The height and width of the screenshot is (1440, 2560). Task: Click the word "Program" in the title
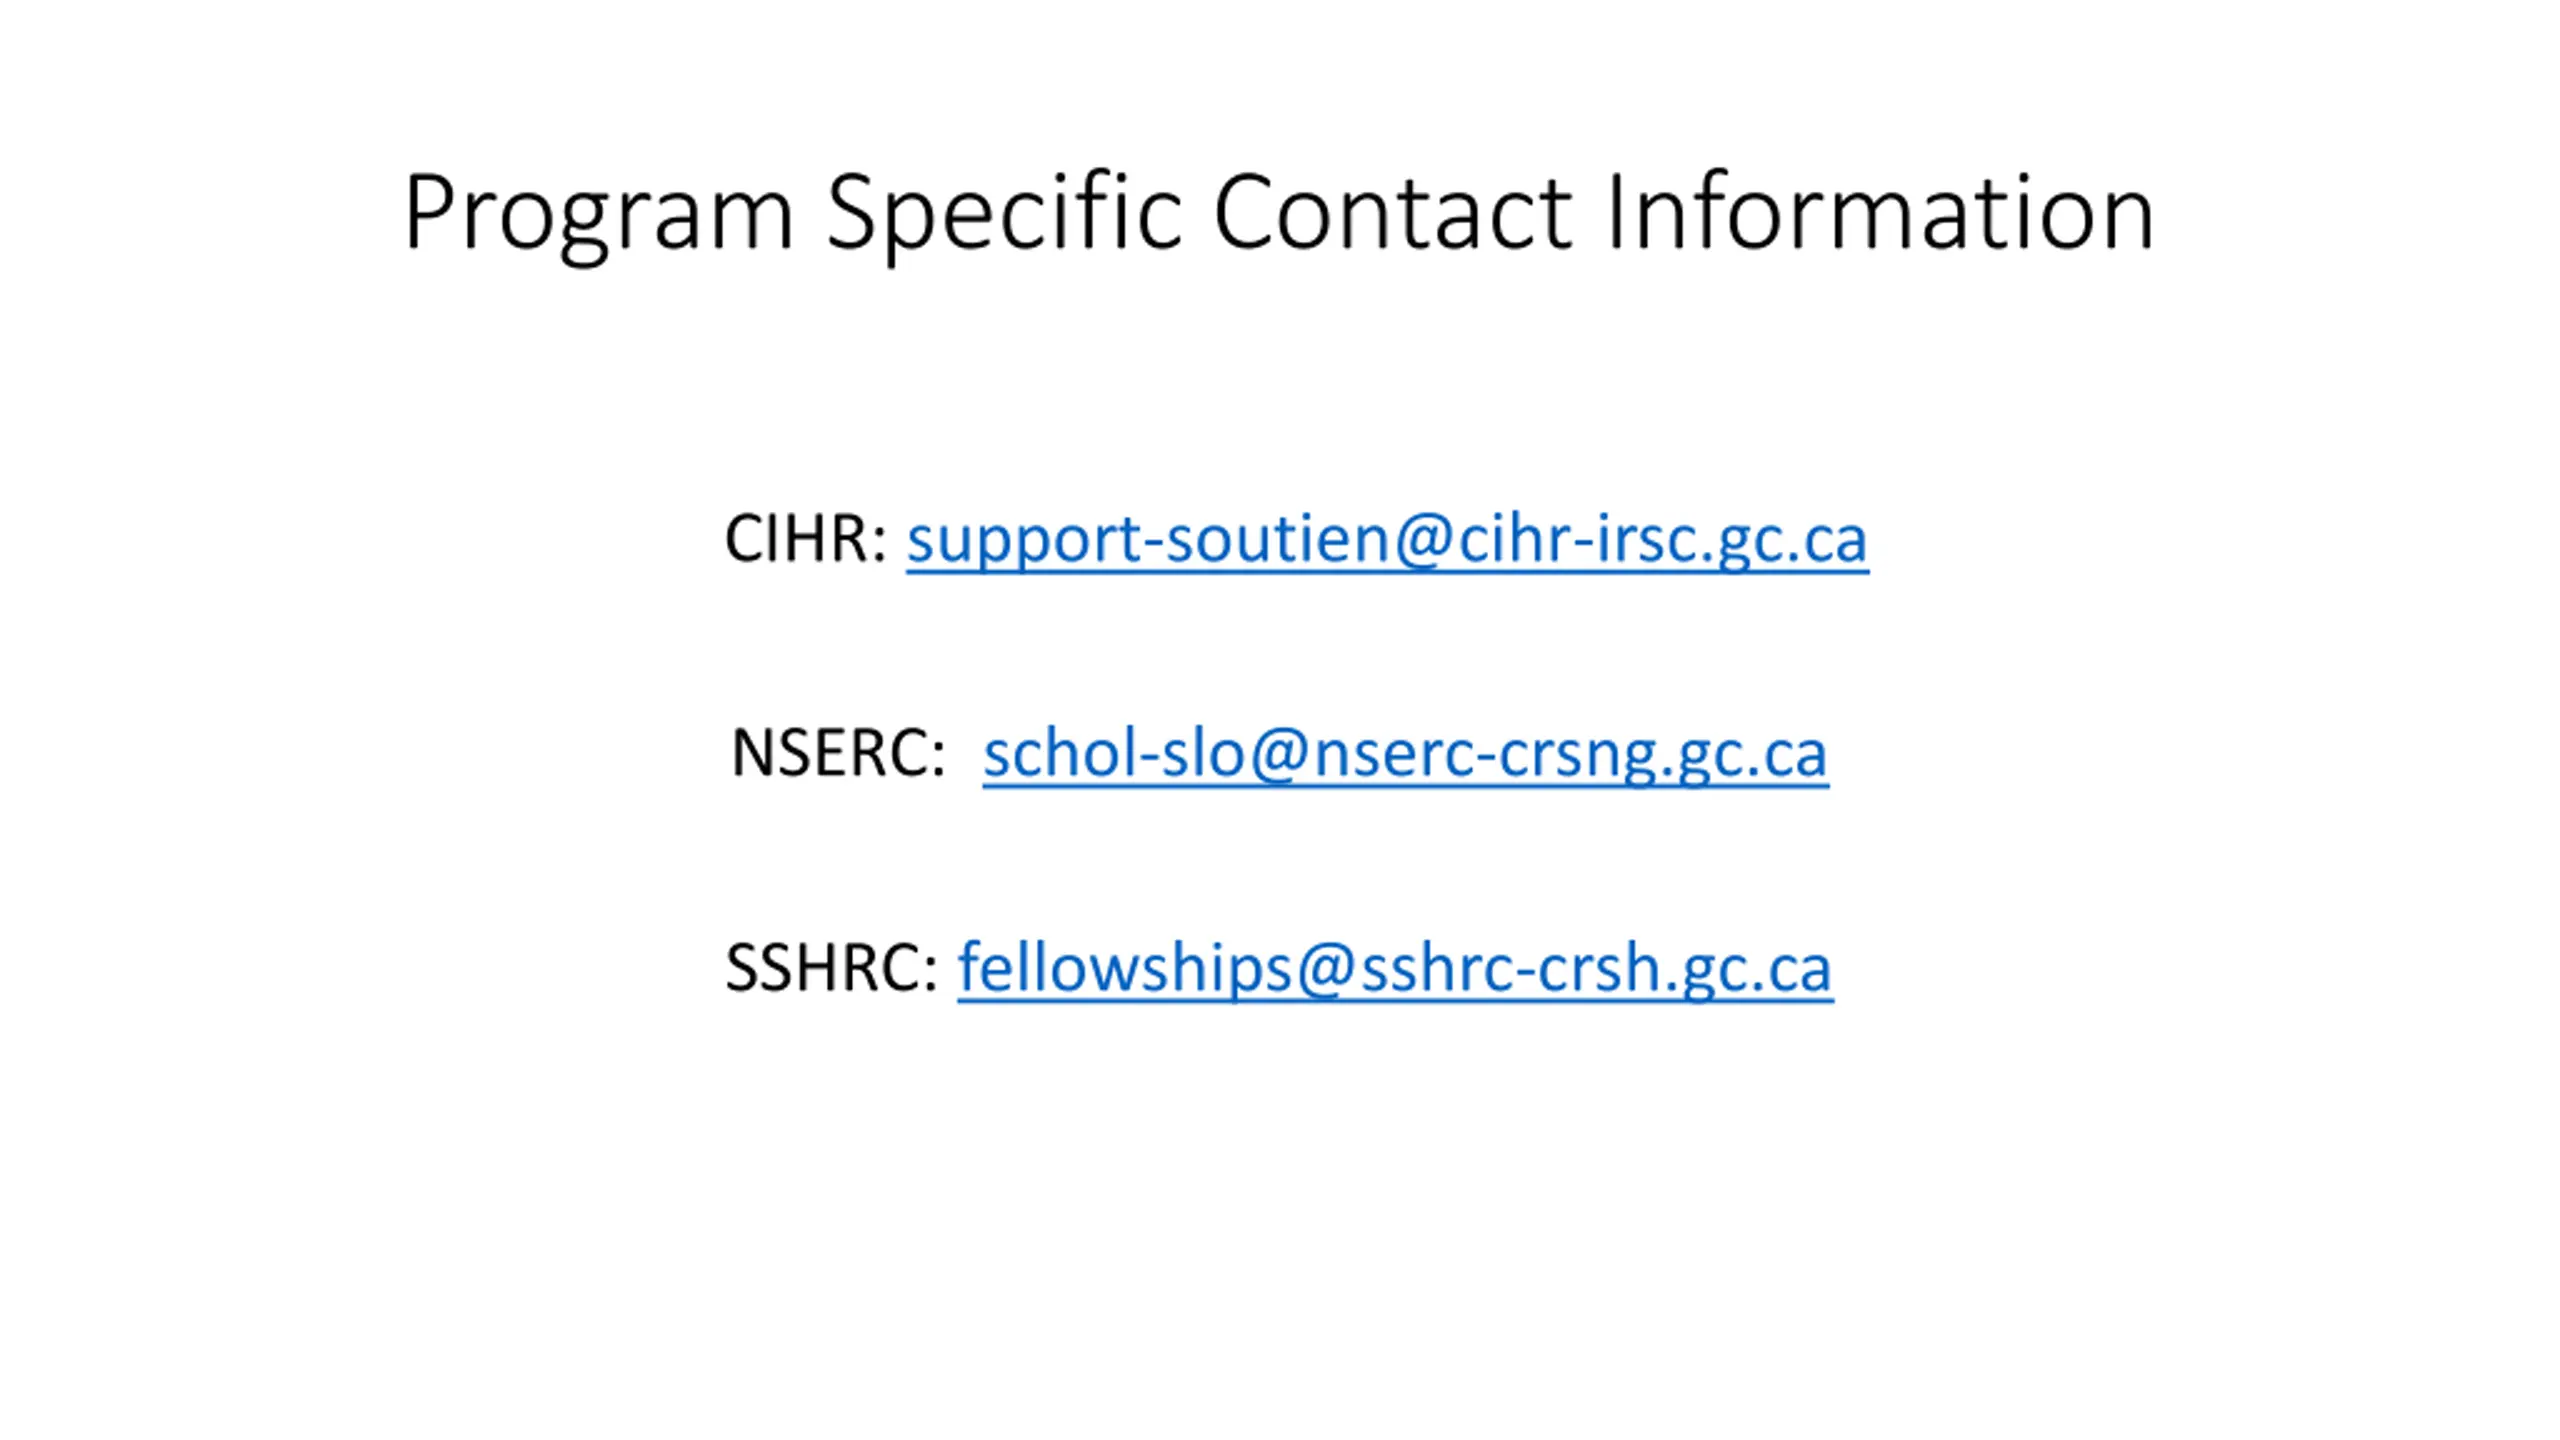point(598,212)
